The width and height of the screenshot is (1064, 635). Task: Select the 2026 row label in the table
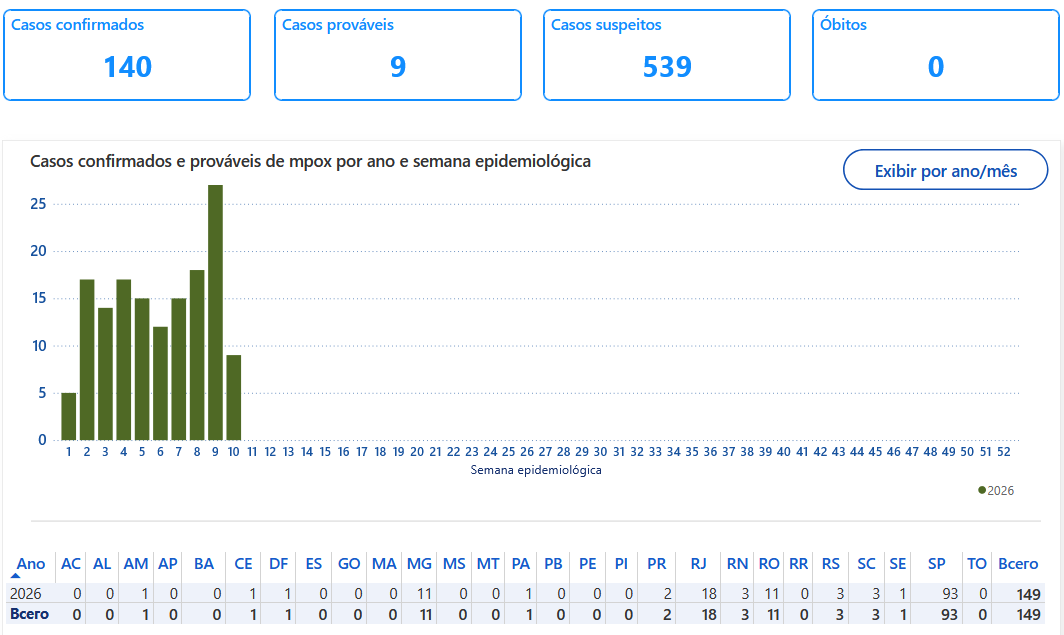[26, 593]
